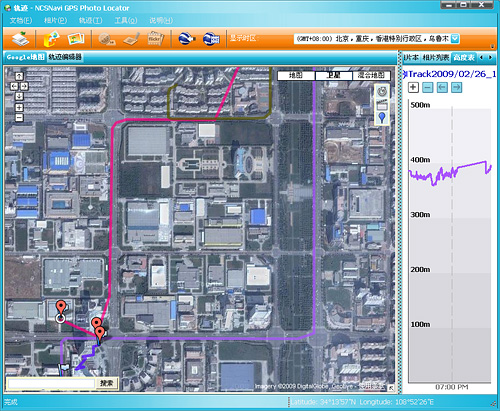
Task: Click the blue pin marker tool on map
Action: pyautogui.click(x=382, y=118)
